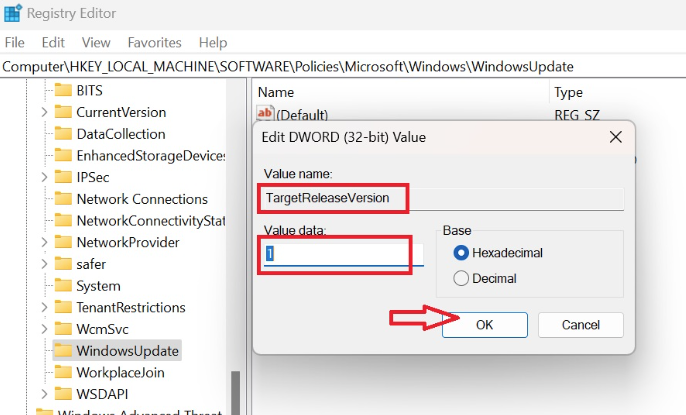
Task: Expand the IPSec key
Action: tap(44, 177)
